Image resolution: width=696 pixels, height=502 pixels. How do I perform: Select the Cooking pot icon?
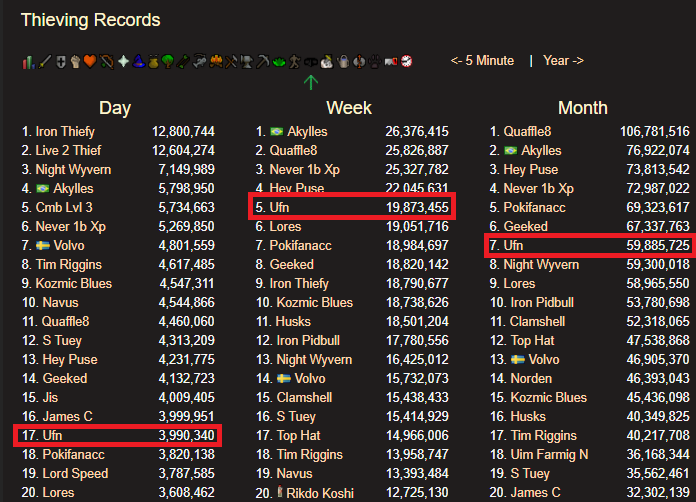153,62
